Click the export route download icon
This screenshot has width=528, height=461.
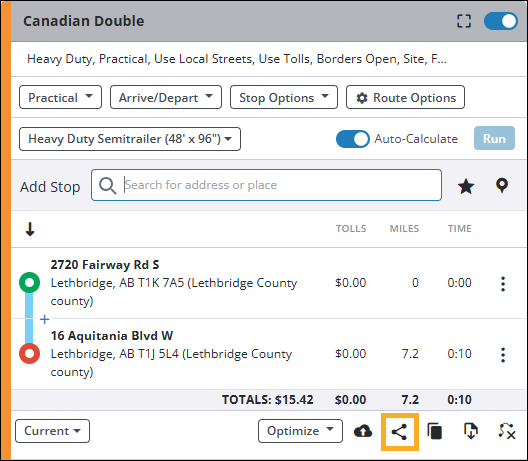click(x=471, y=431)
